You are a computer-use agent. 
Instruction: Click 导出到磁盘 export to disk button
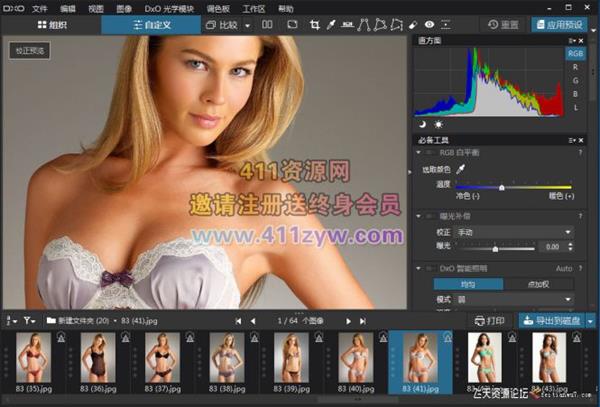[552, 321]
